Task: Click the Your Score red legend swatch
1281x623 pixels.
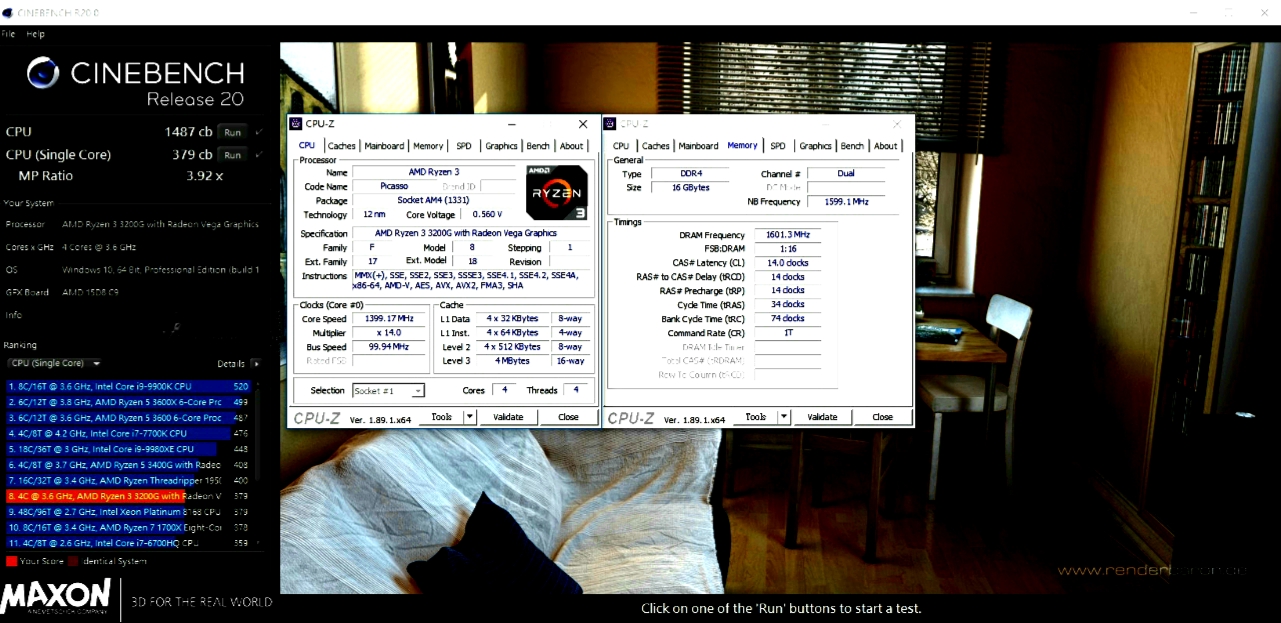Action: 11,561
